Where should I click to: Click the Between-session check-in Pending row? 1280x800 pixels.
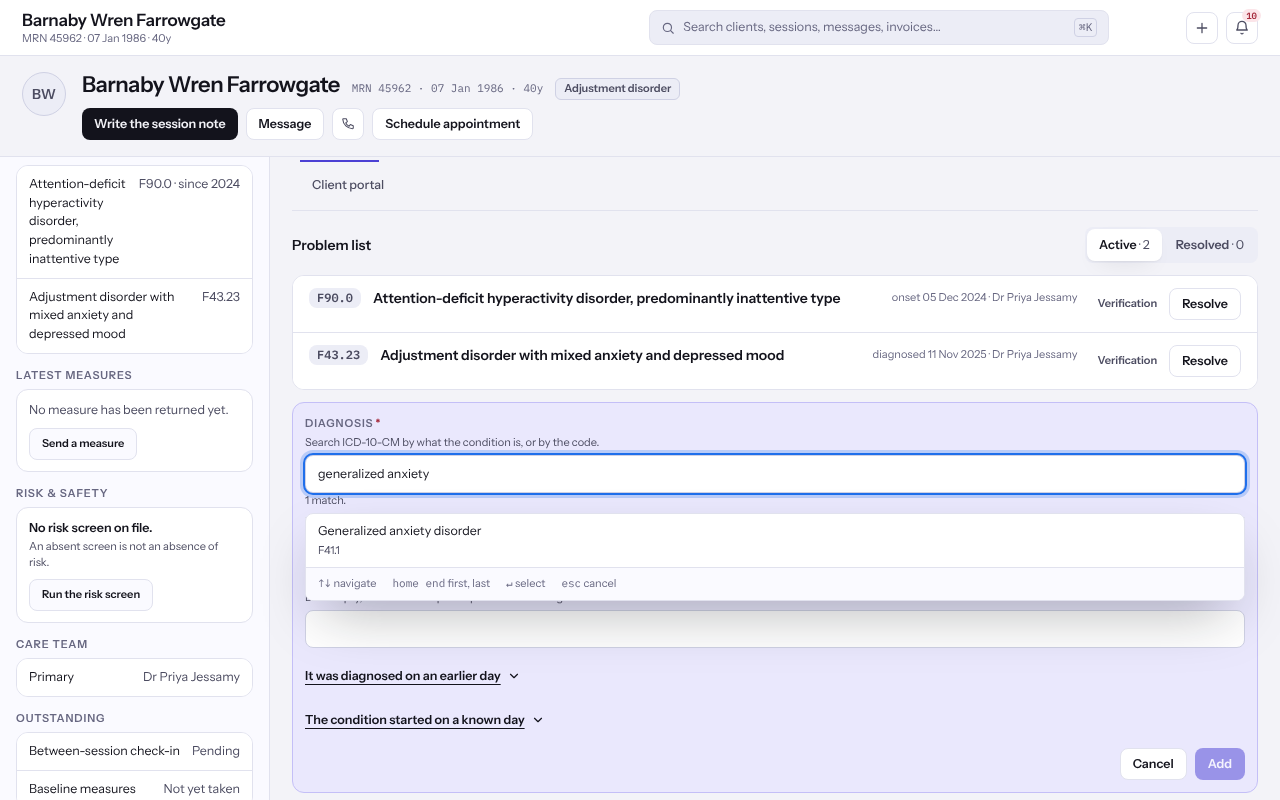coord(134,751)
